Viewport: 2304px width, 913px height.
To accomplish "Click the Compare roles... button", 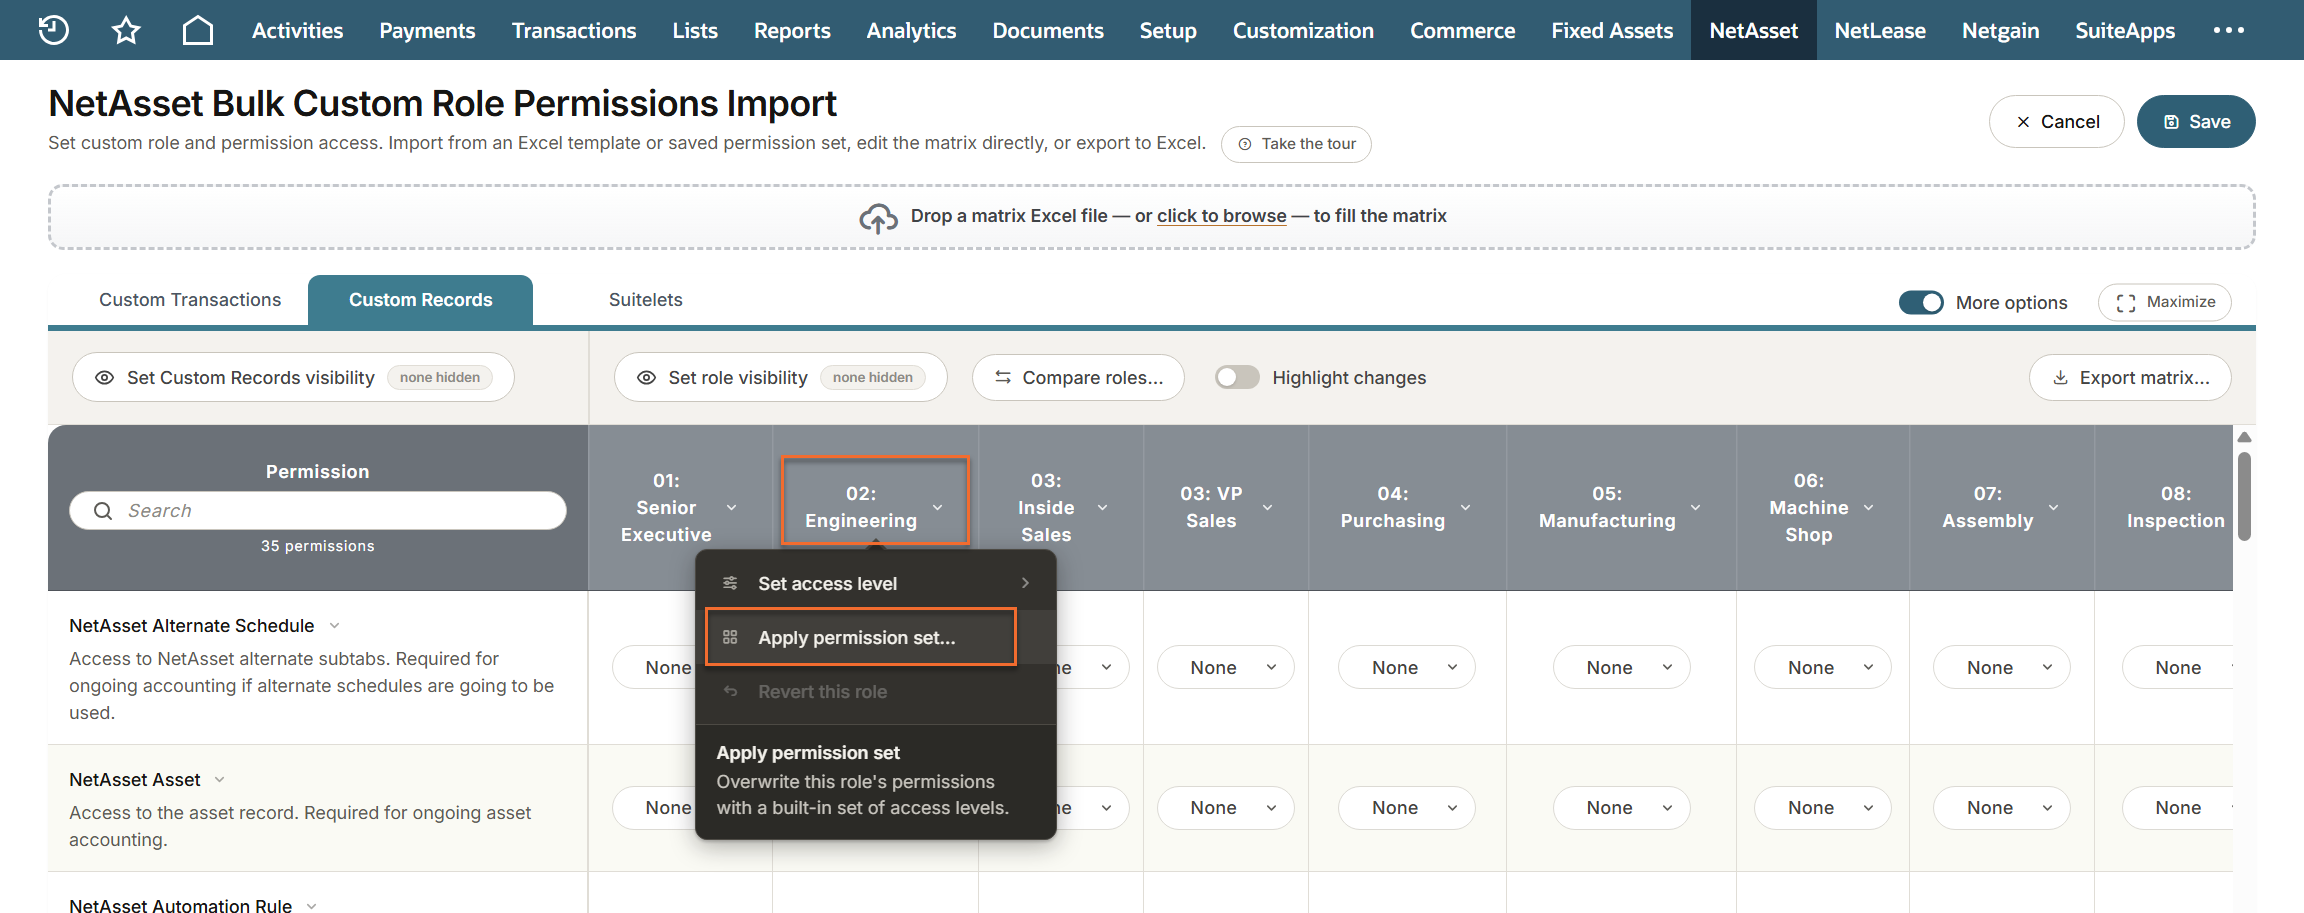I will [1078, 377].
